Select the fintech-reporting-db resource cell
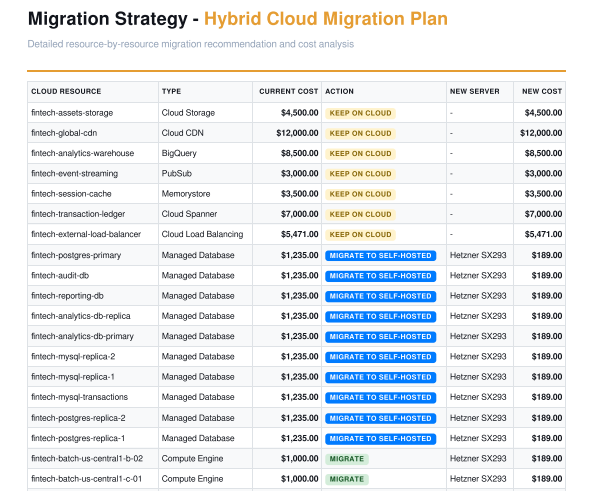 93,296
